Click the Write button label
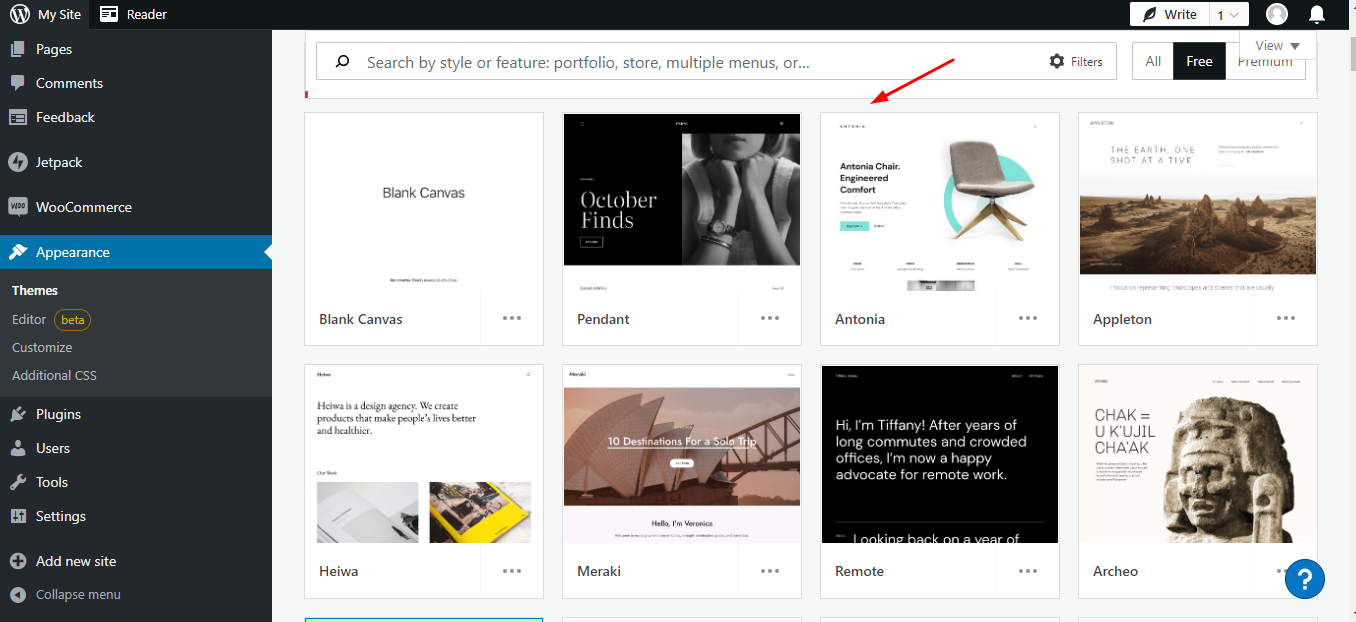 [x=1181, y=14]
